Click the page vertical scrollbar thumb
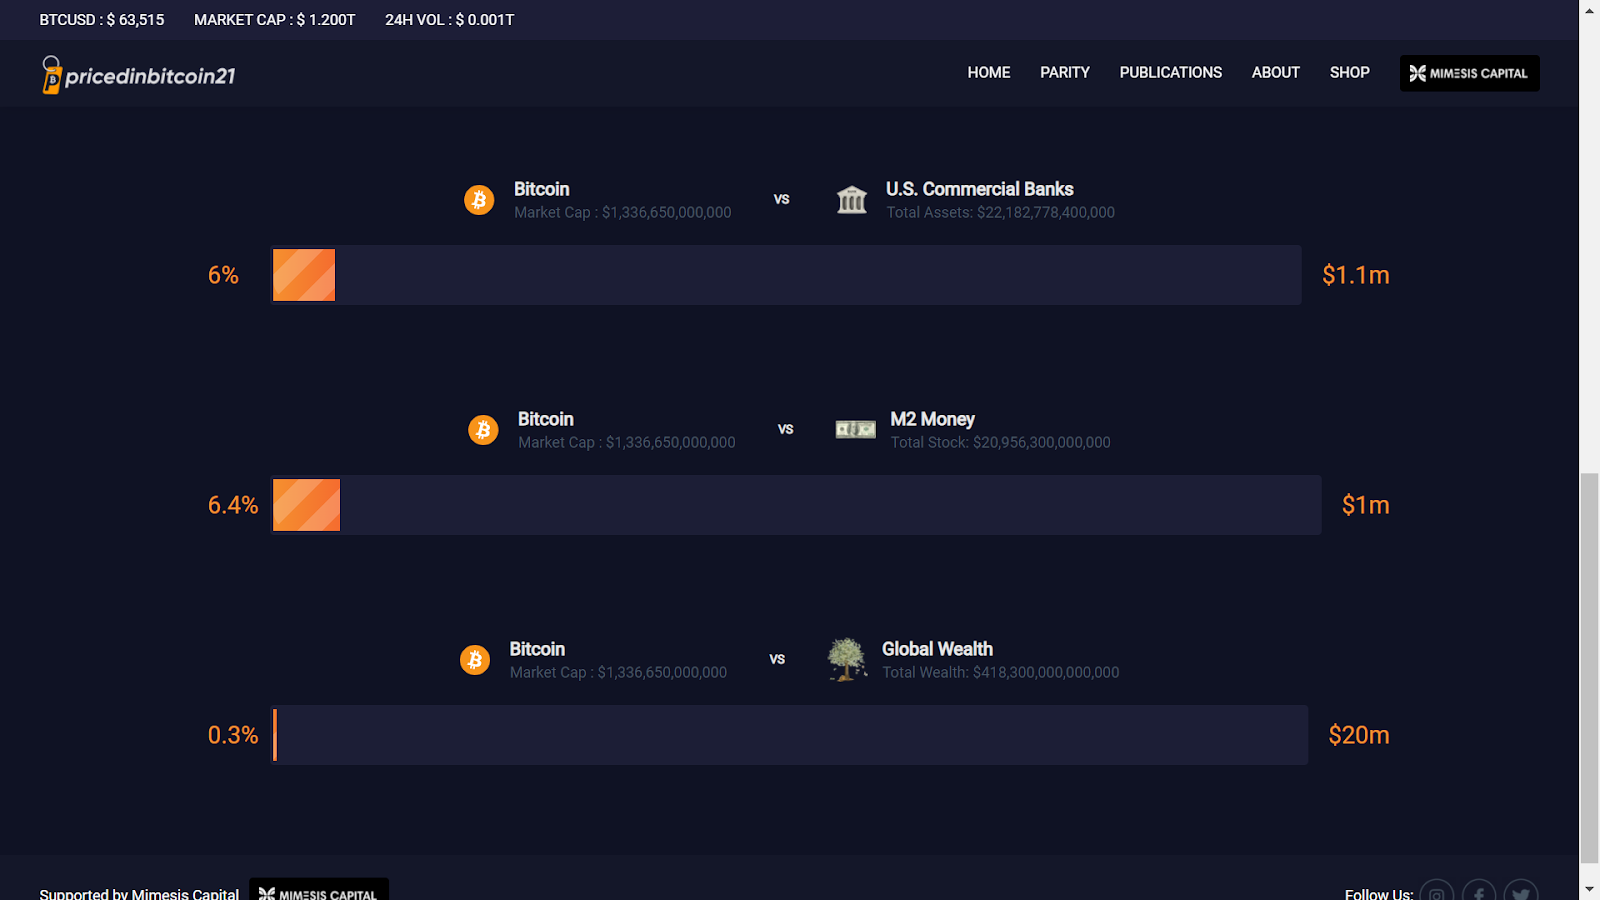 (x=1590, y=669)
